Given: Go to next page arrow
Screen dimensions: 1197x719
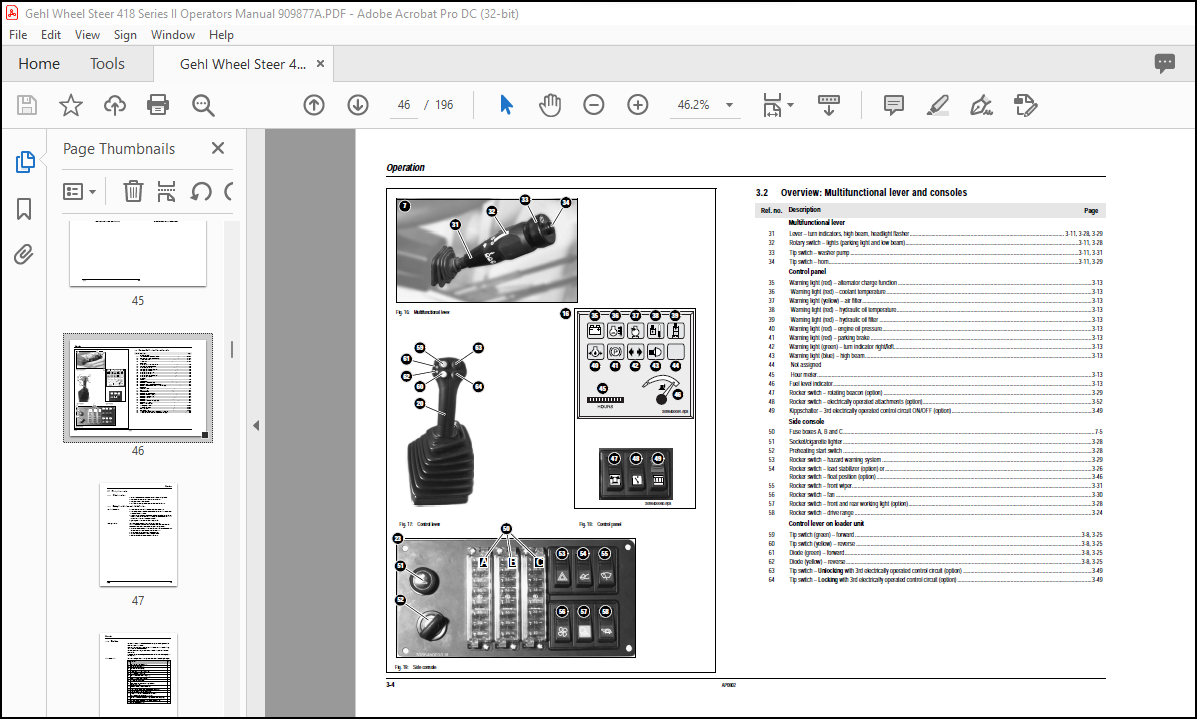Looking at the screenshot, I should point(358,105).
